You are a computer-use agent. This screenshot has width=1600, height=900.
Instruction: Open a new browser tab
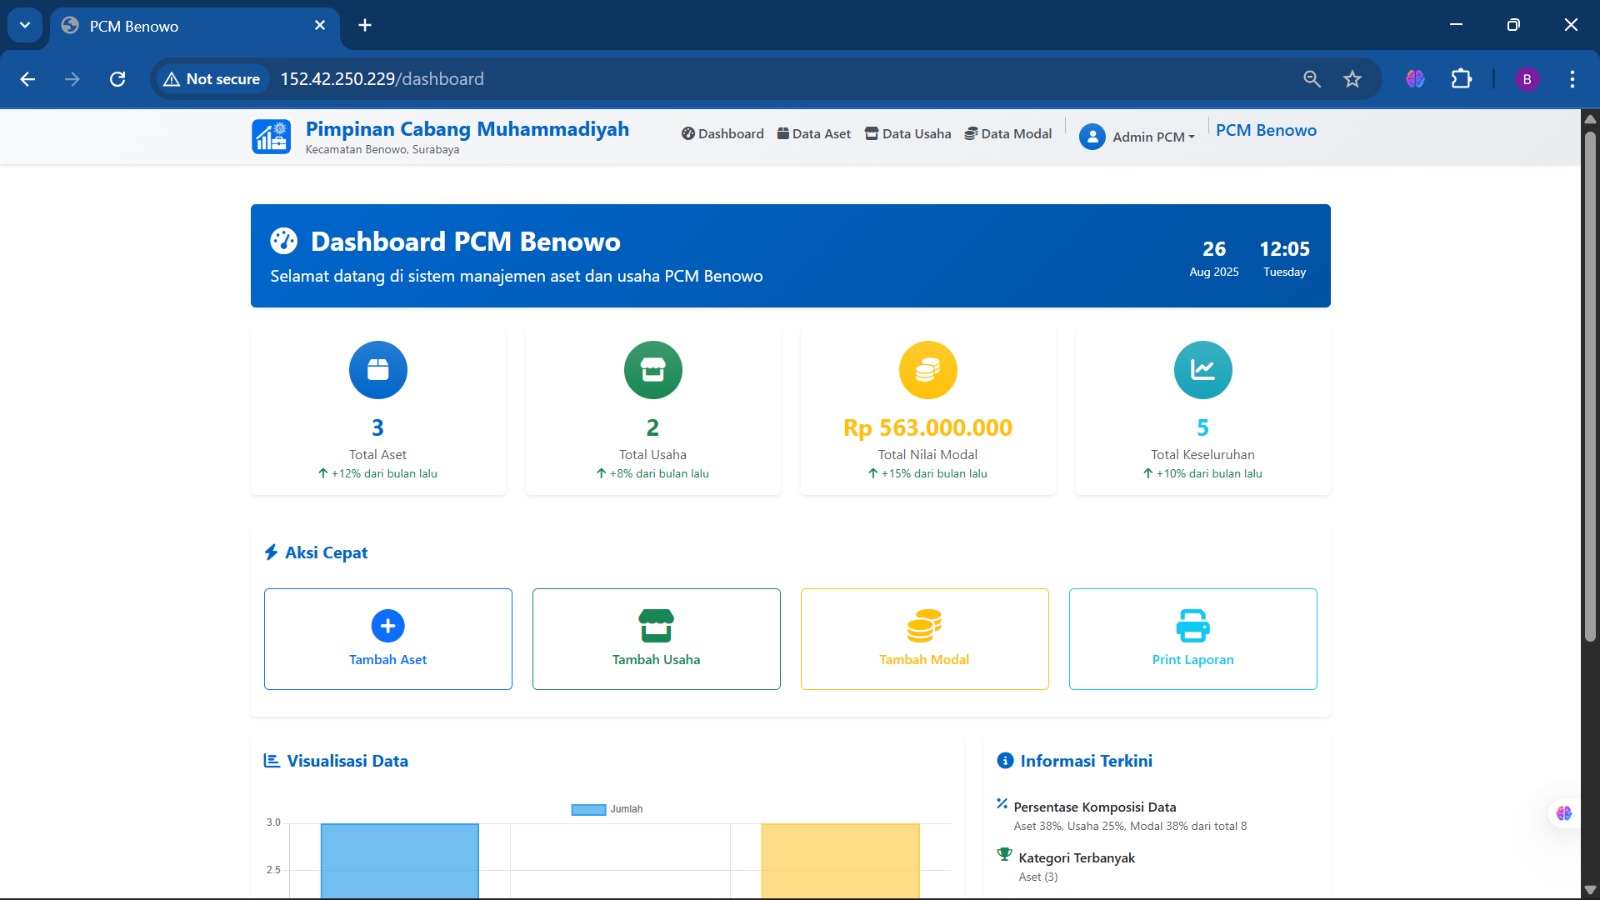click(365, 25)
